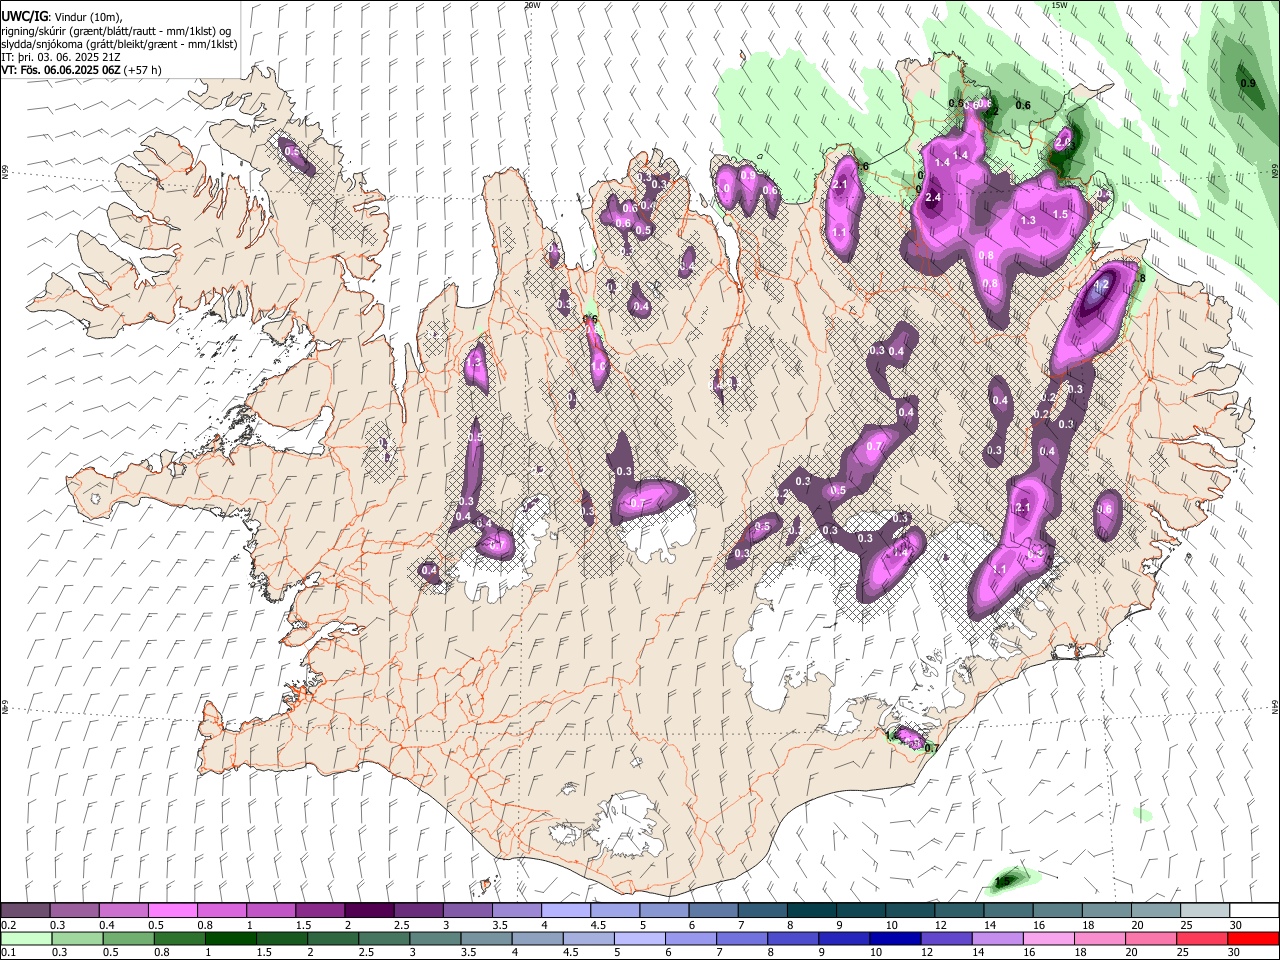This screenshot has height=960, width=1280.
Task: Click the '2.4' snowfall value in northeast Iceland
Action: (x=934, y=198)
